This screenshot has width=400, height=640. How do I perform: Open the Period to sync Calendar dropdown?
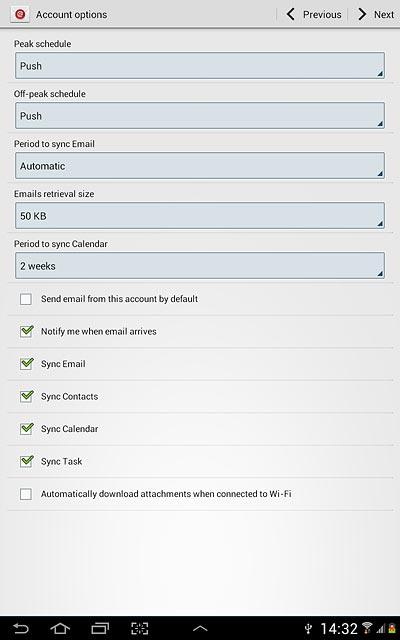pos(200,266)
